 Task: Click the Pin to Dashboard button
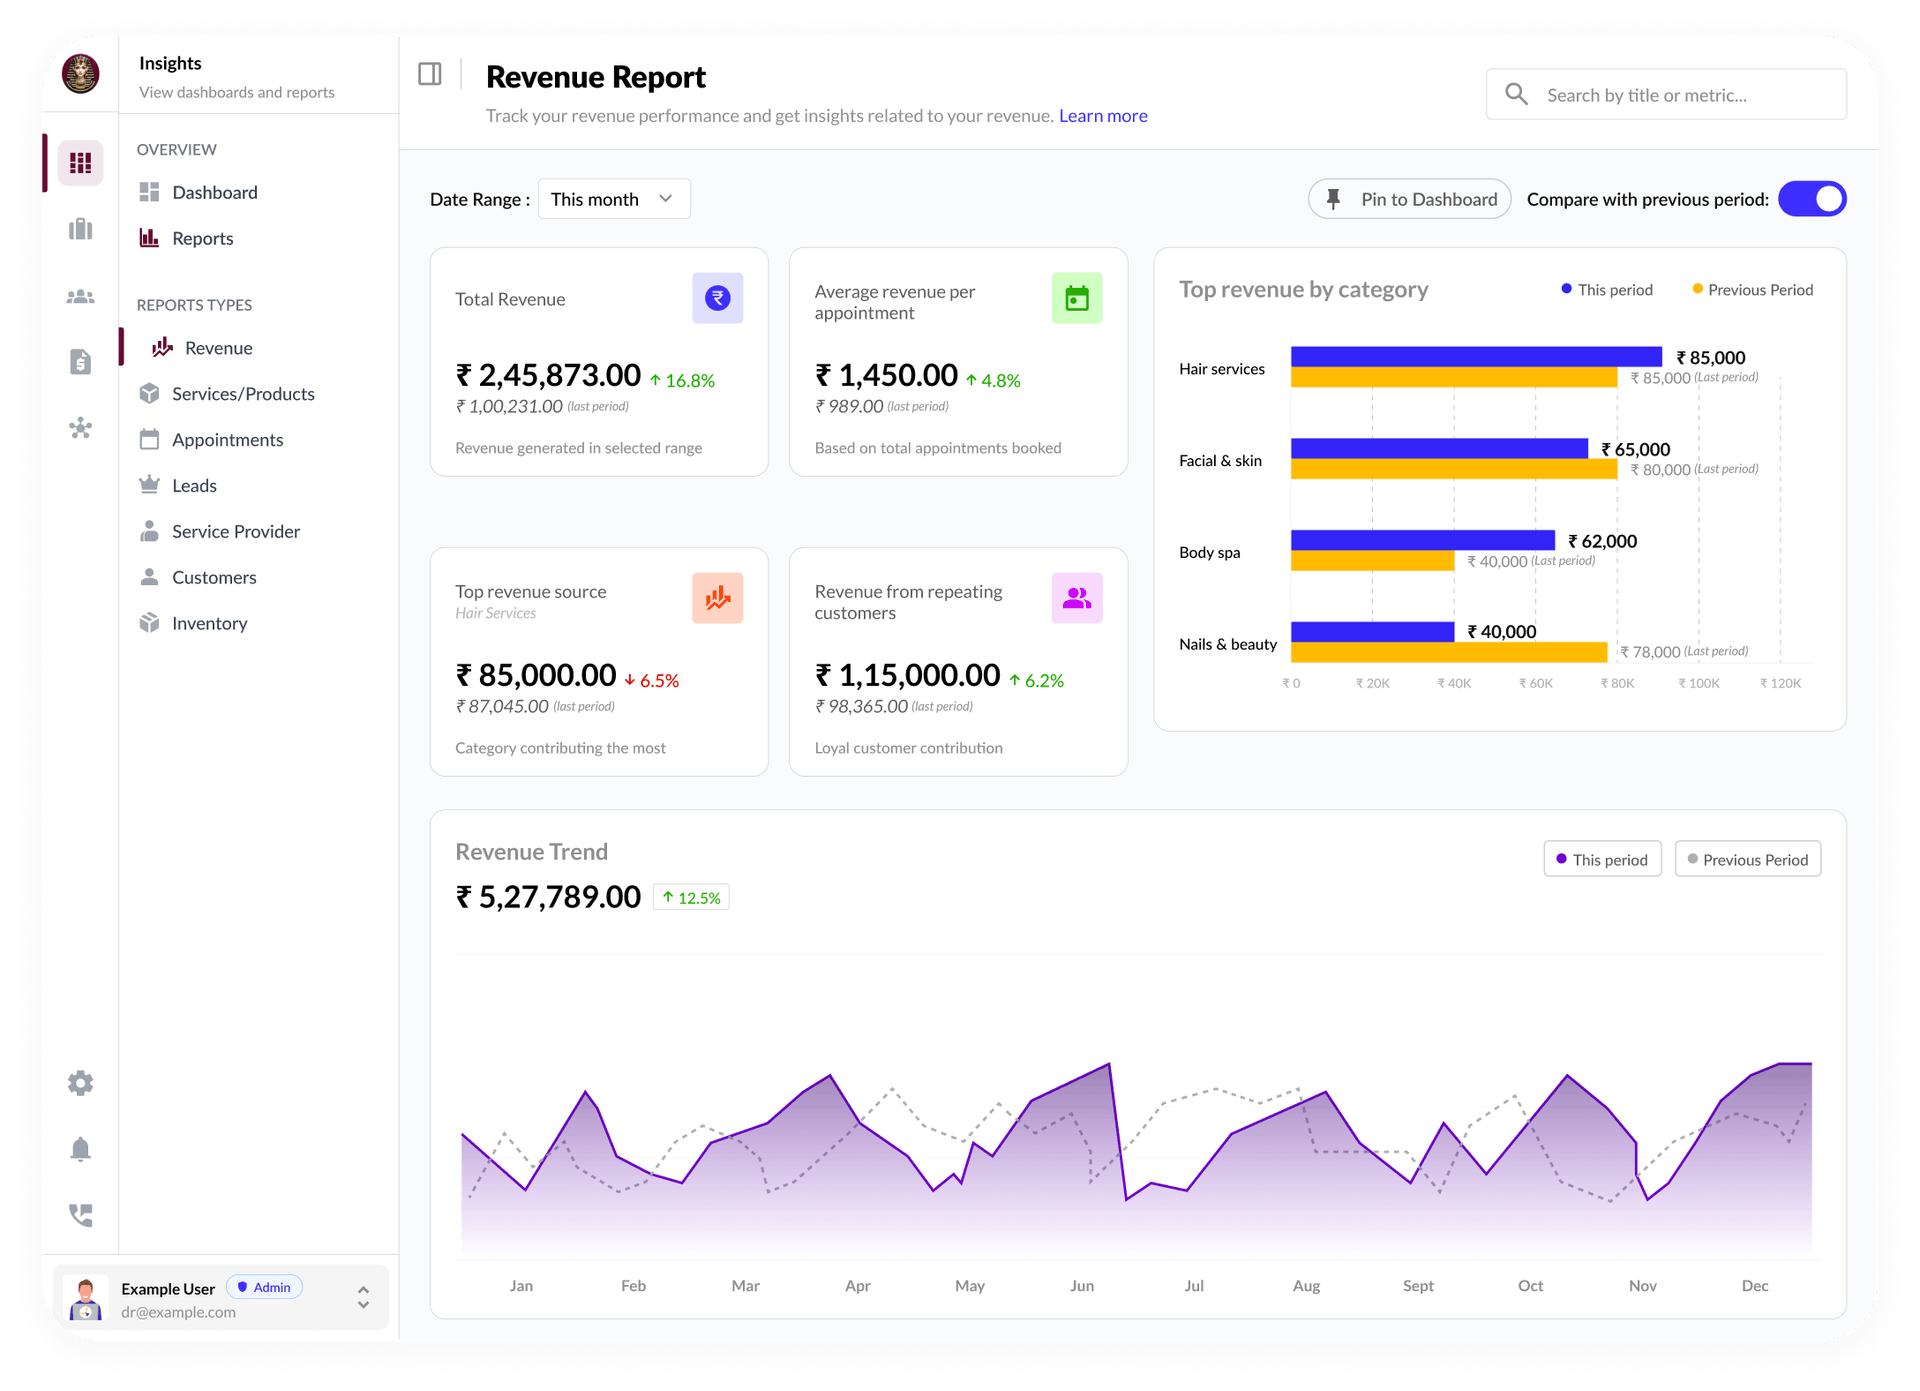pyautogui.click(x=1409, y=198)
